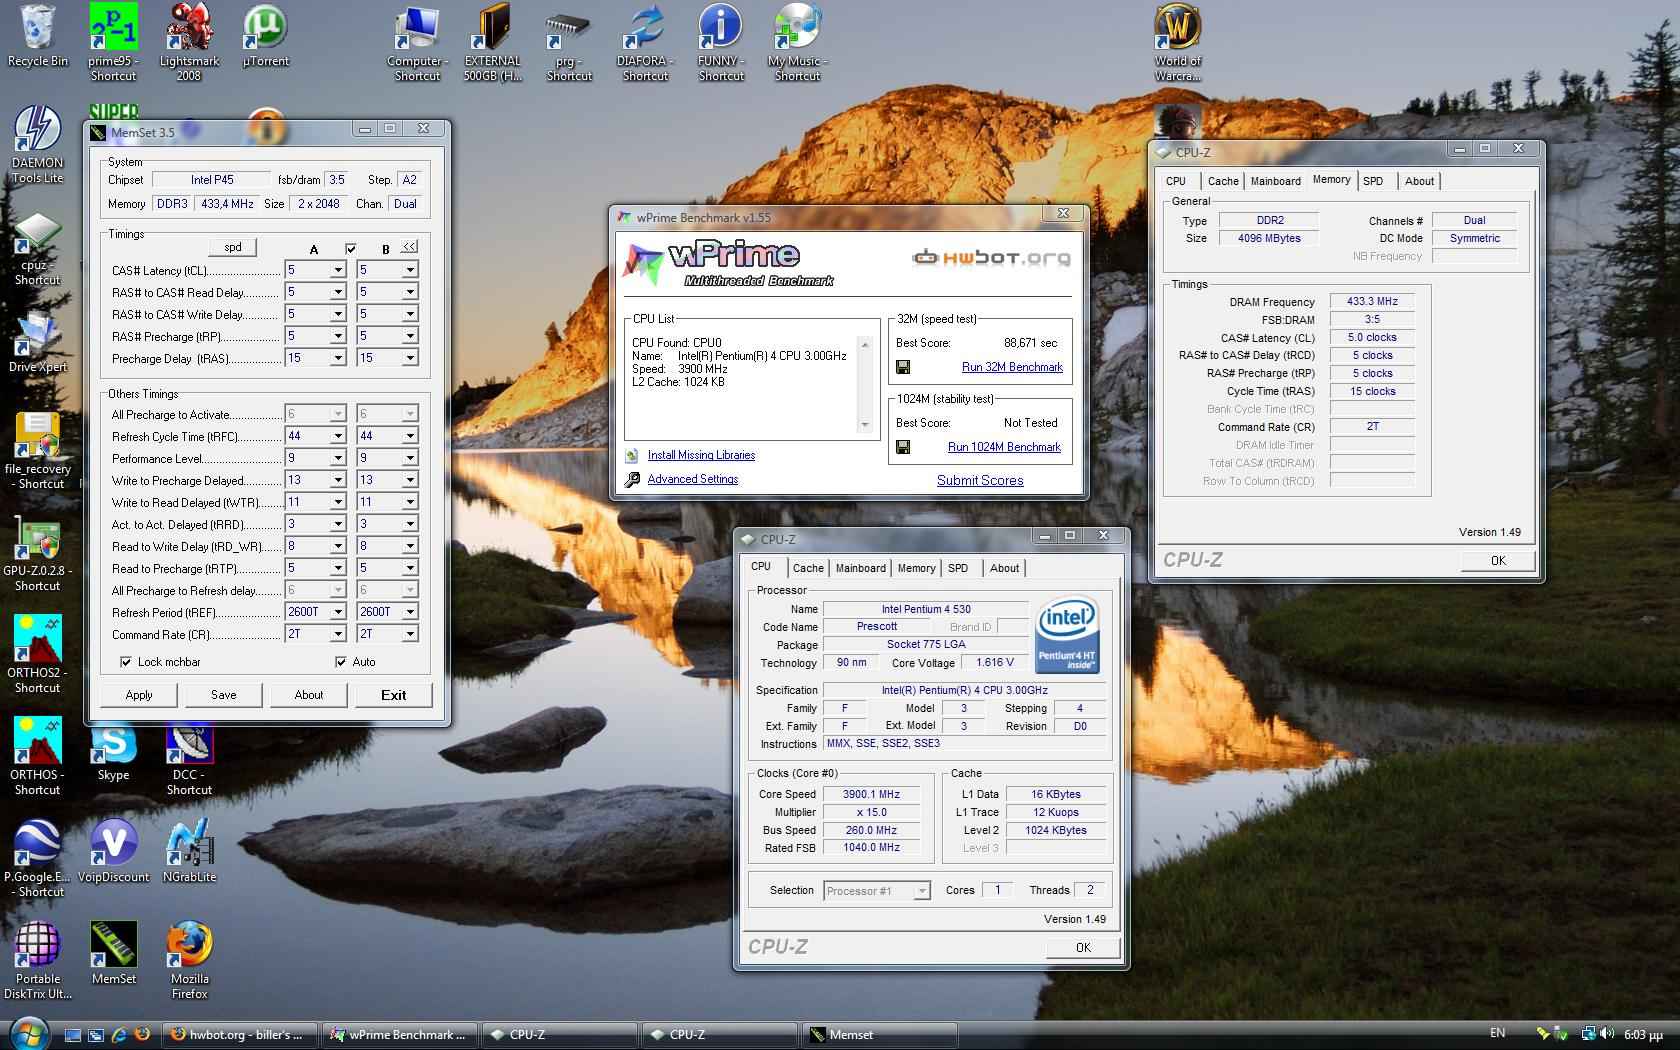1680x1050 pixels.
Task: Open Drive Xpert desktop icon
Action: click(x=37, y=343)
